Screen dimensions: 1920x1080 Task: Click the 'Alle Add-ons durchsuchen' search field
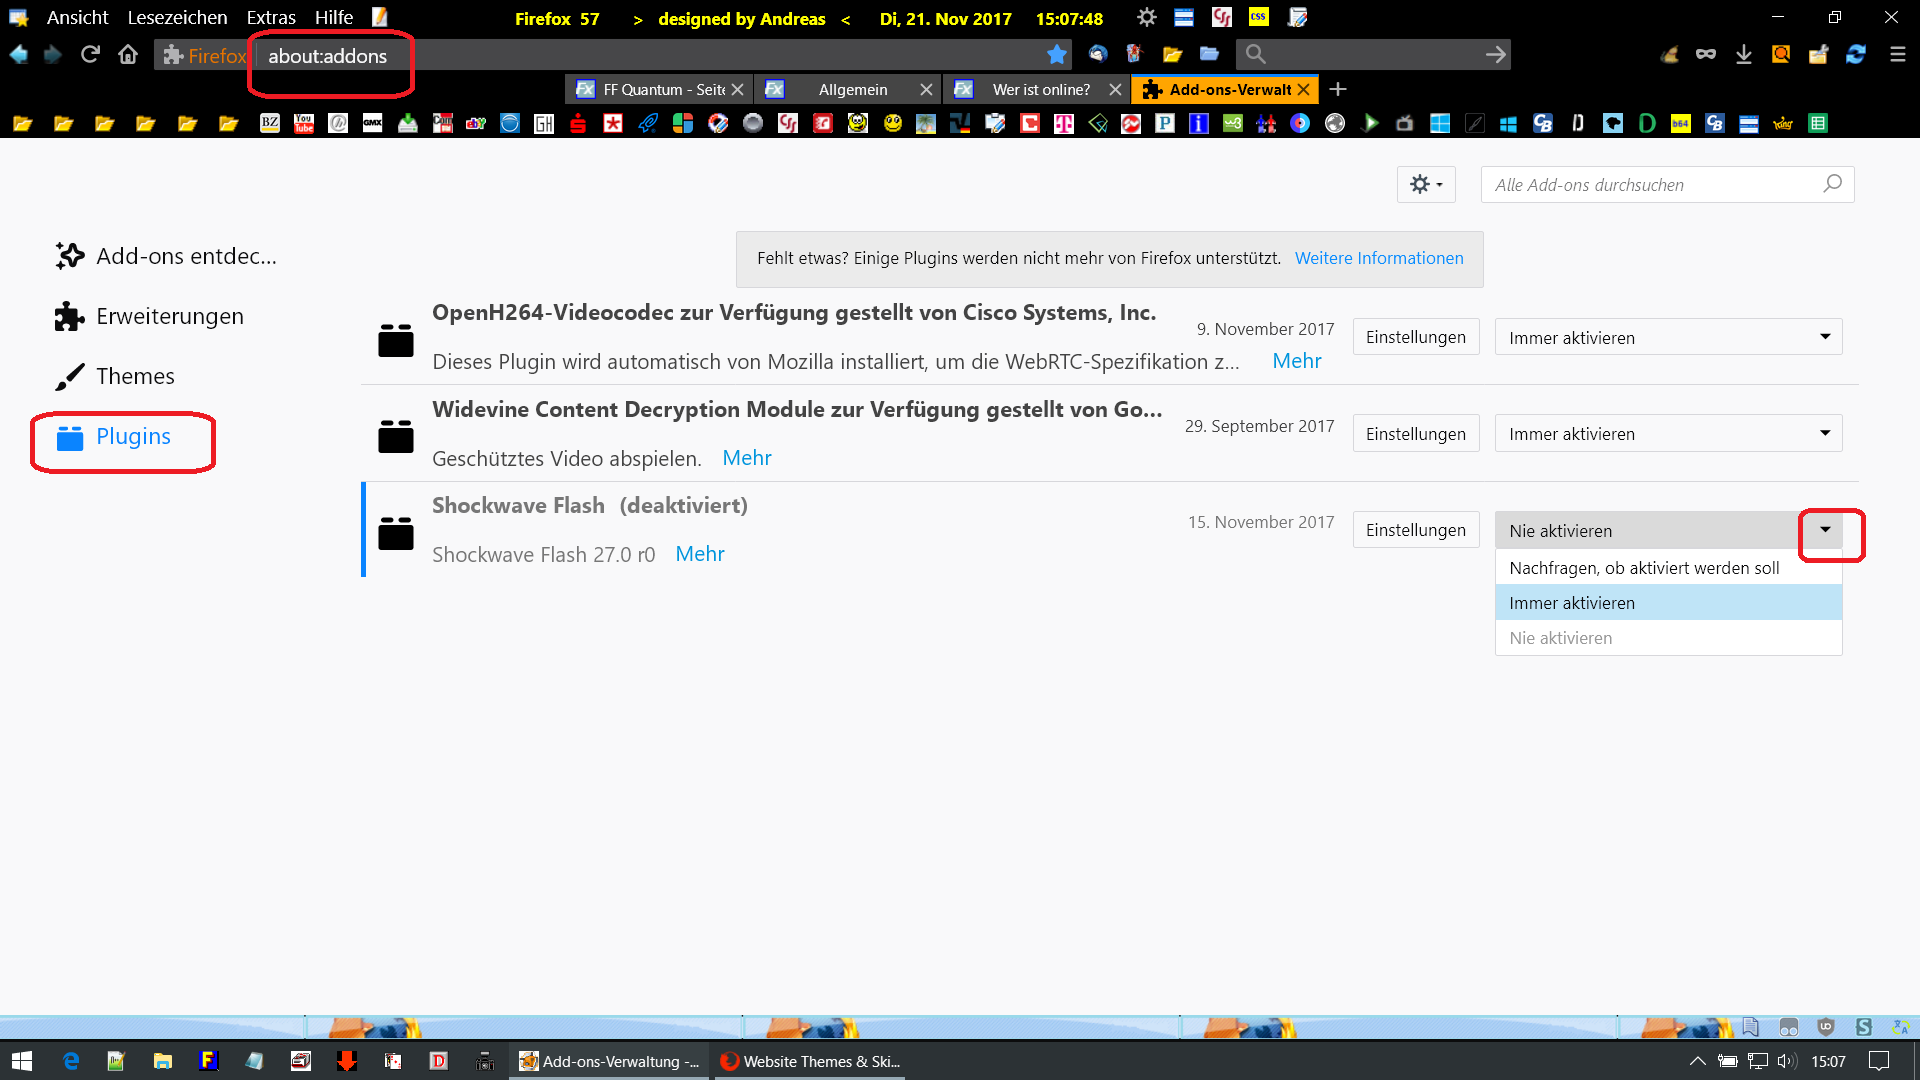point(1655,184)
